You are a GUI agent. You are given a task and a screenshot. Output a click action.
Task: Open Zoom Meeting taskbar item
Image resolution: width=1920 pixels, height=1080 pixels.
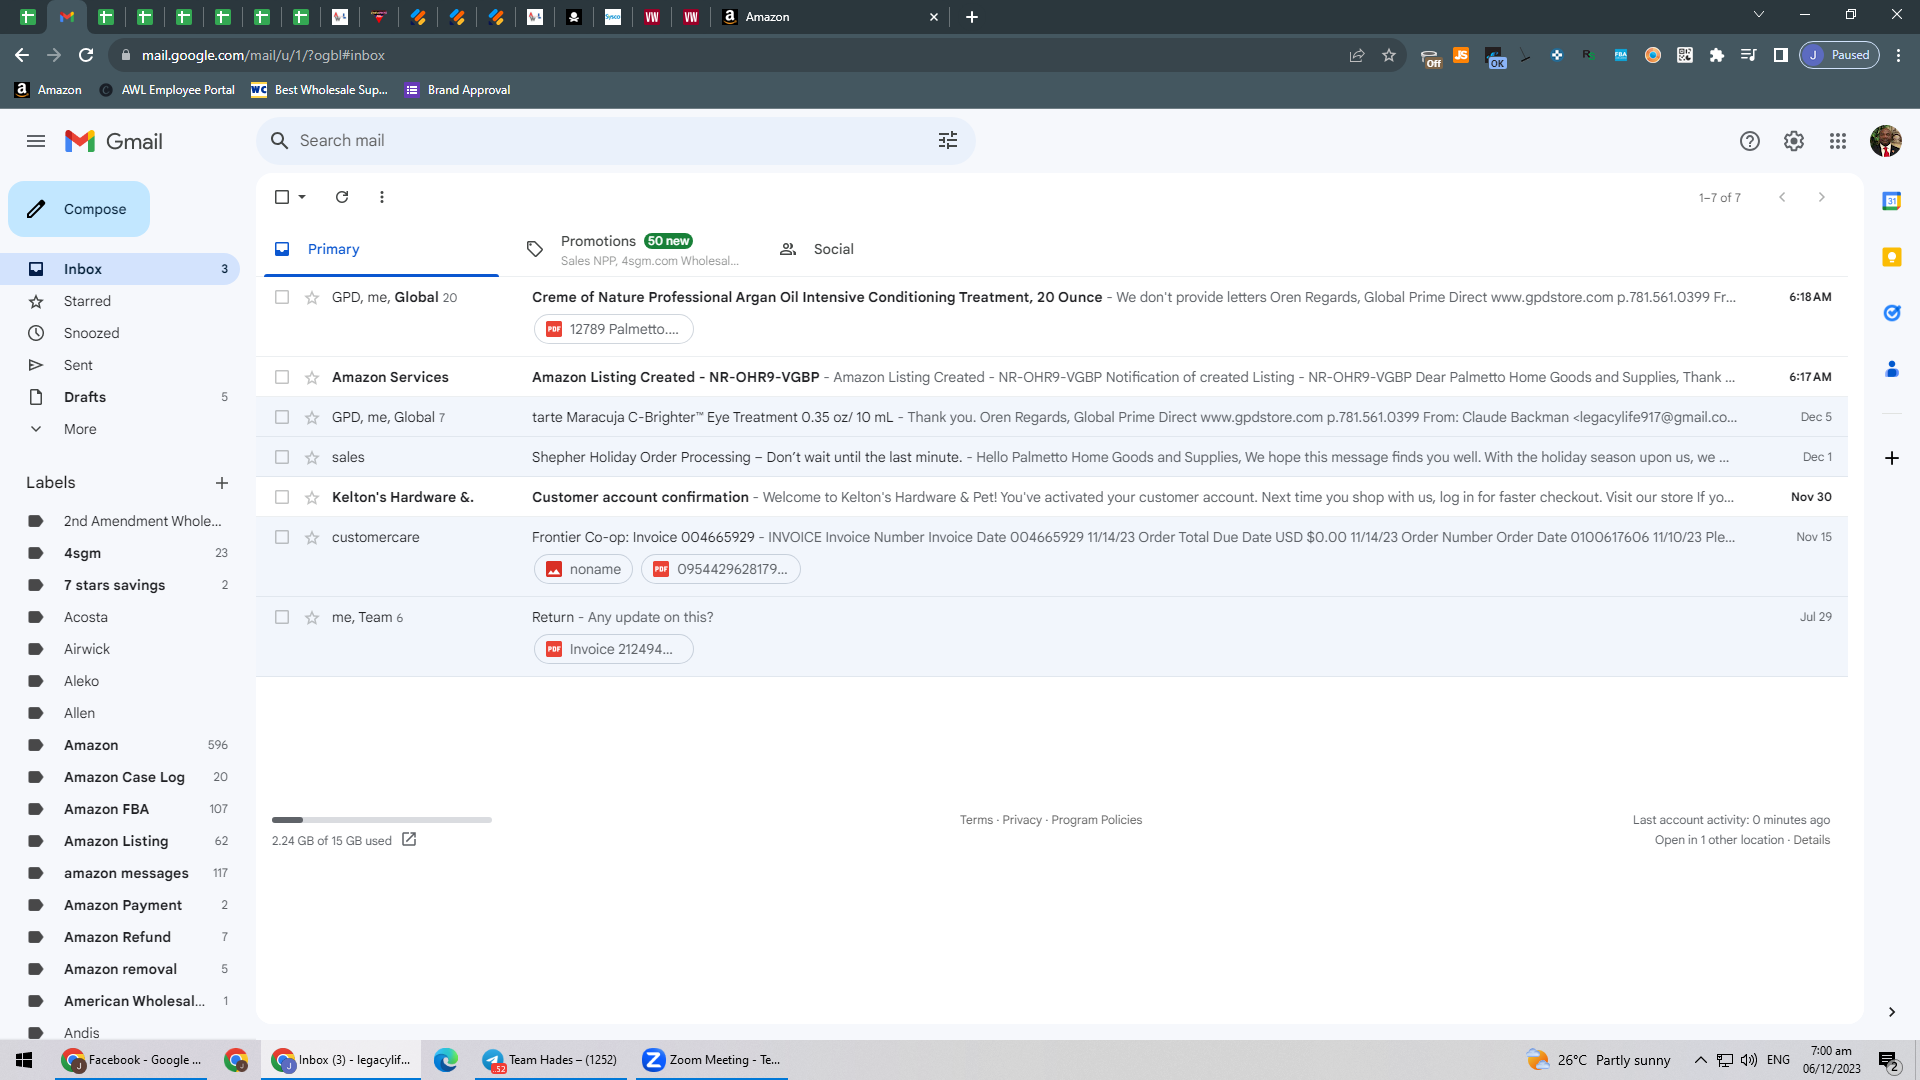coord(712,1060)
